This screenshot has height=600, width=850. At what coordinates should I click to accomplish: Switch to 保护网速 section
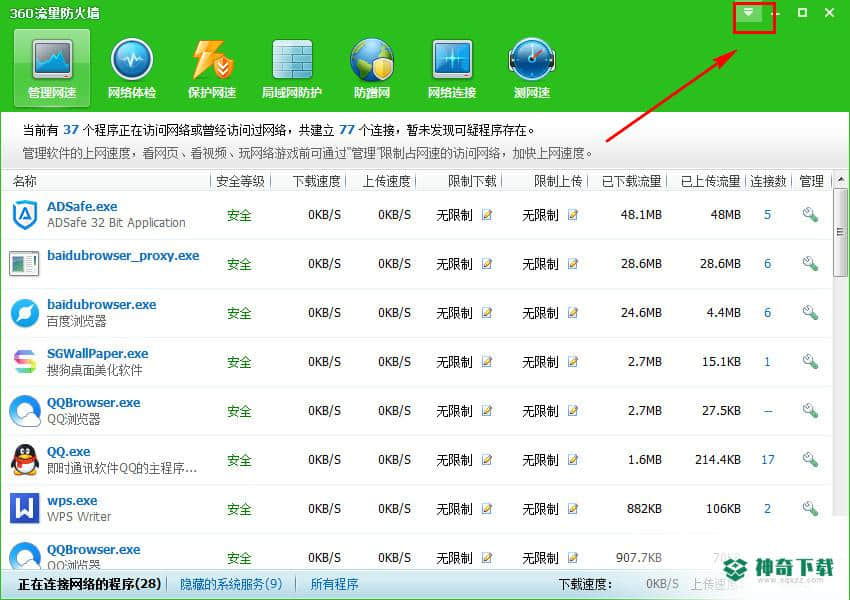pos(211,68)
